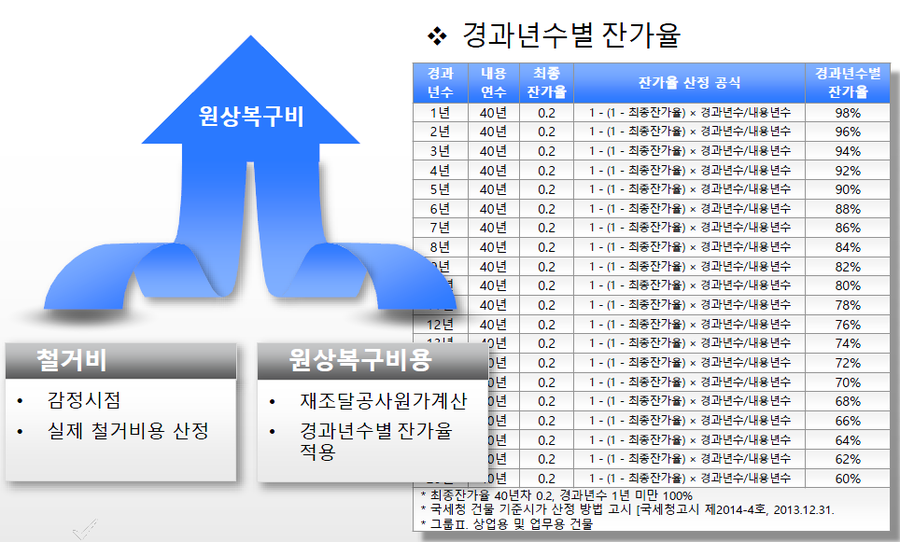Select the 6년 cell
The image size is (900, 542).
pos(441,209)
